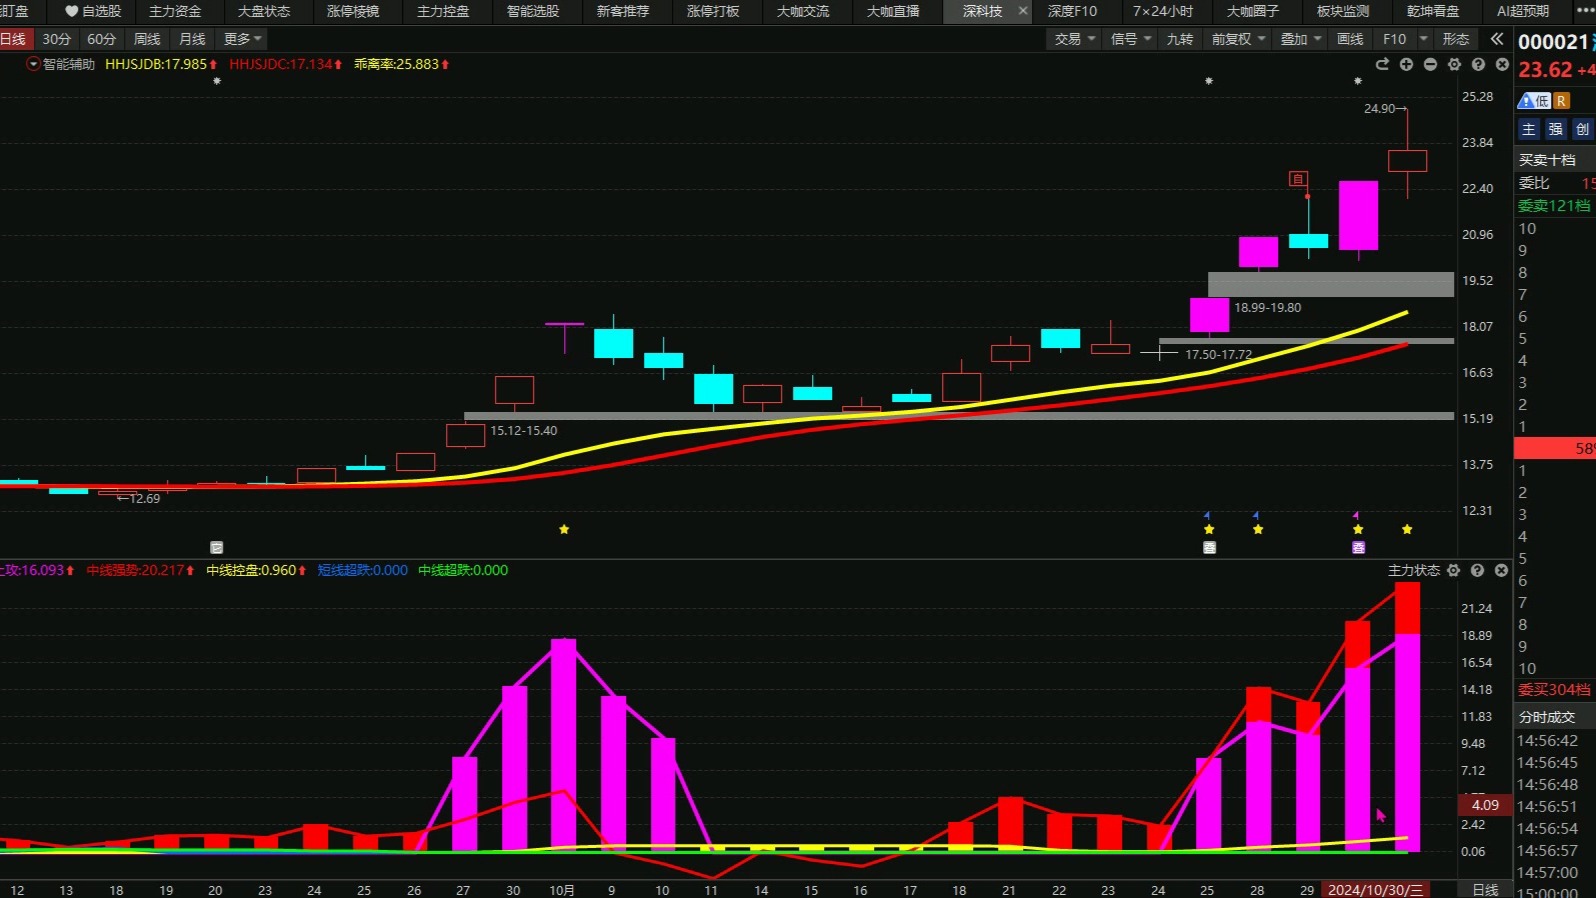Screen dimensions: 1596x898
Task: Click heart icon on 自选股 tab
Action: coord(71,11)
